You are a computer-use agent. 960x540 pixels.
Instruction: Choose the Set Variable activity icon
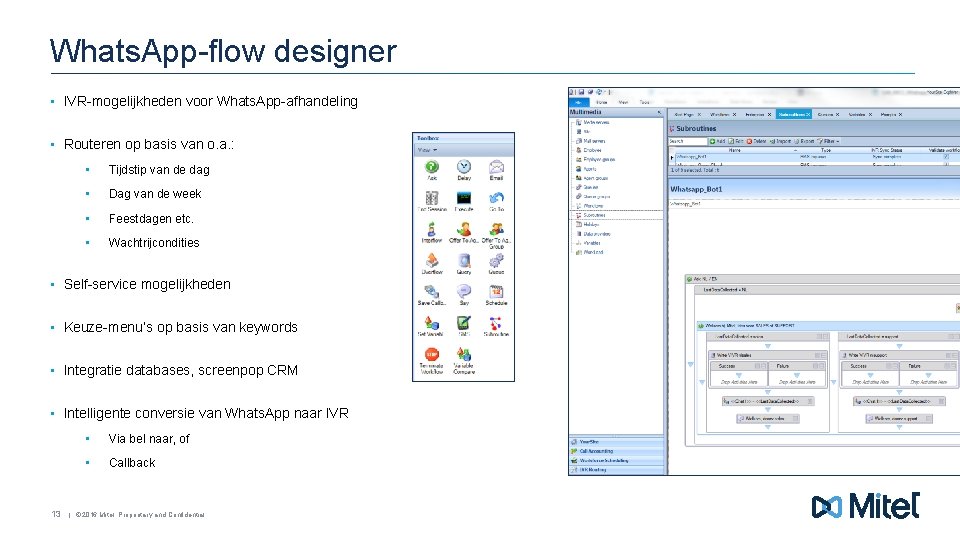pos(432,323)
